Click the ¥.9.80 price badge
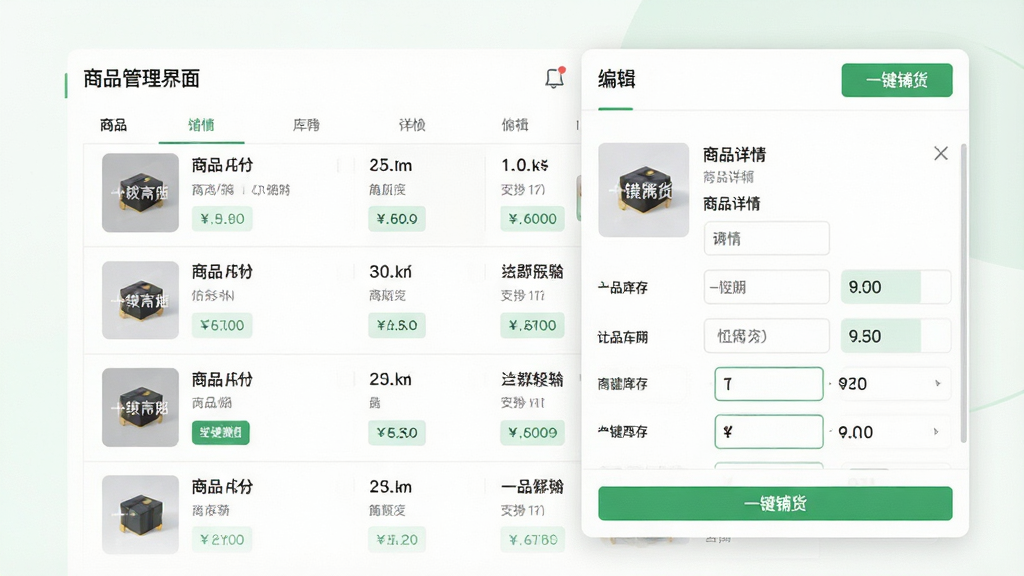Viewport: 1024px width, 576px height. click(x=222, y=219)
